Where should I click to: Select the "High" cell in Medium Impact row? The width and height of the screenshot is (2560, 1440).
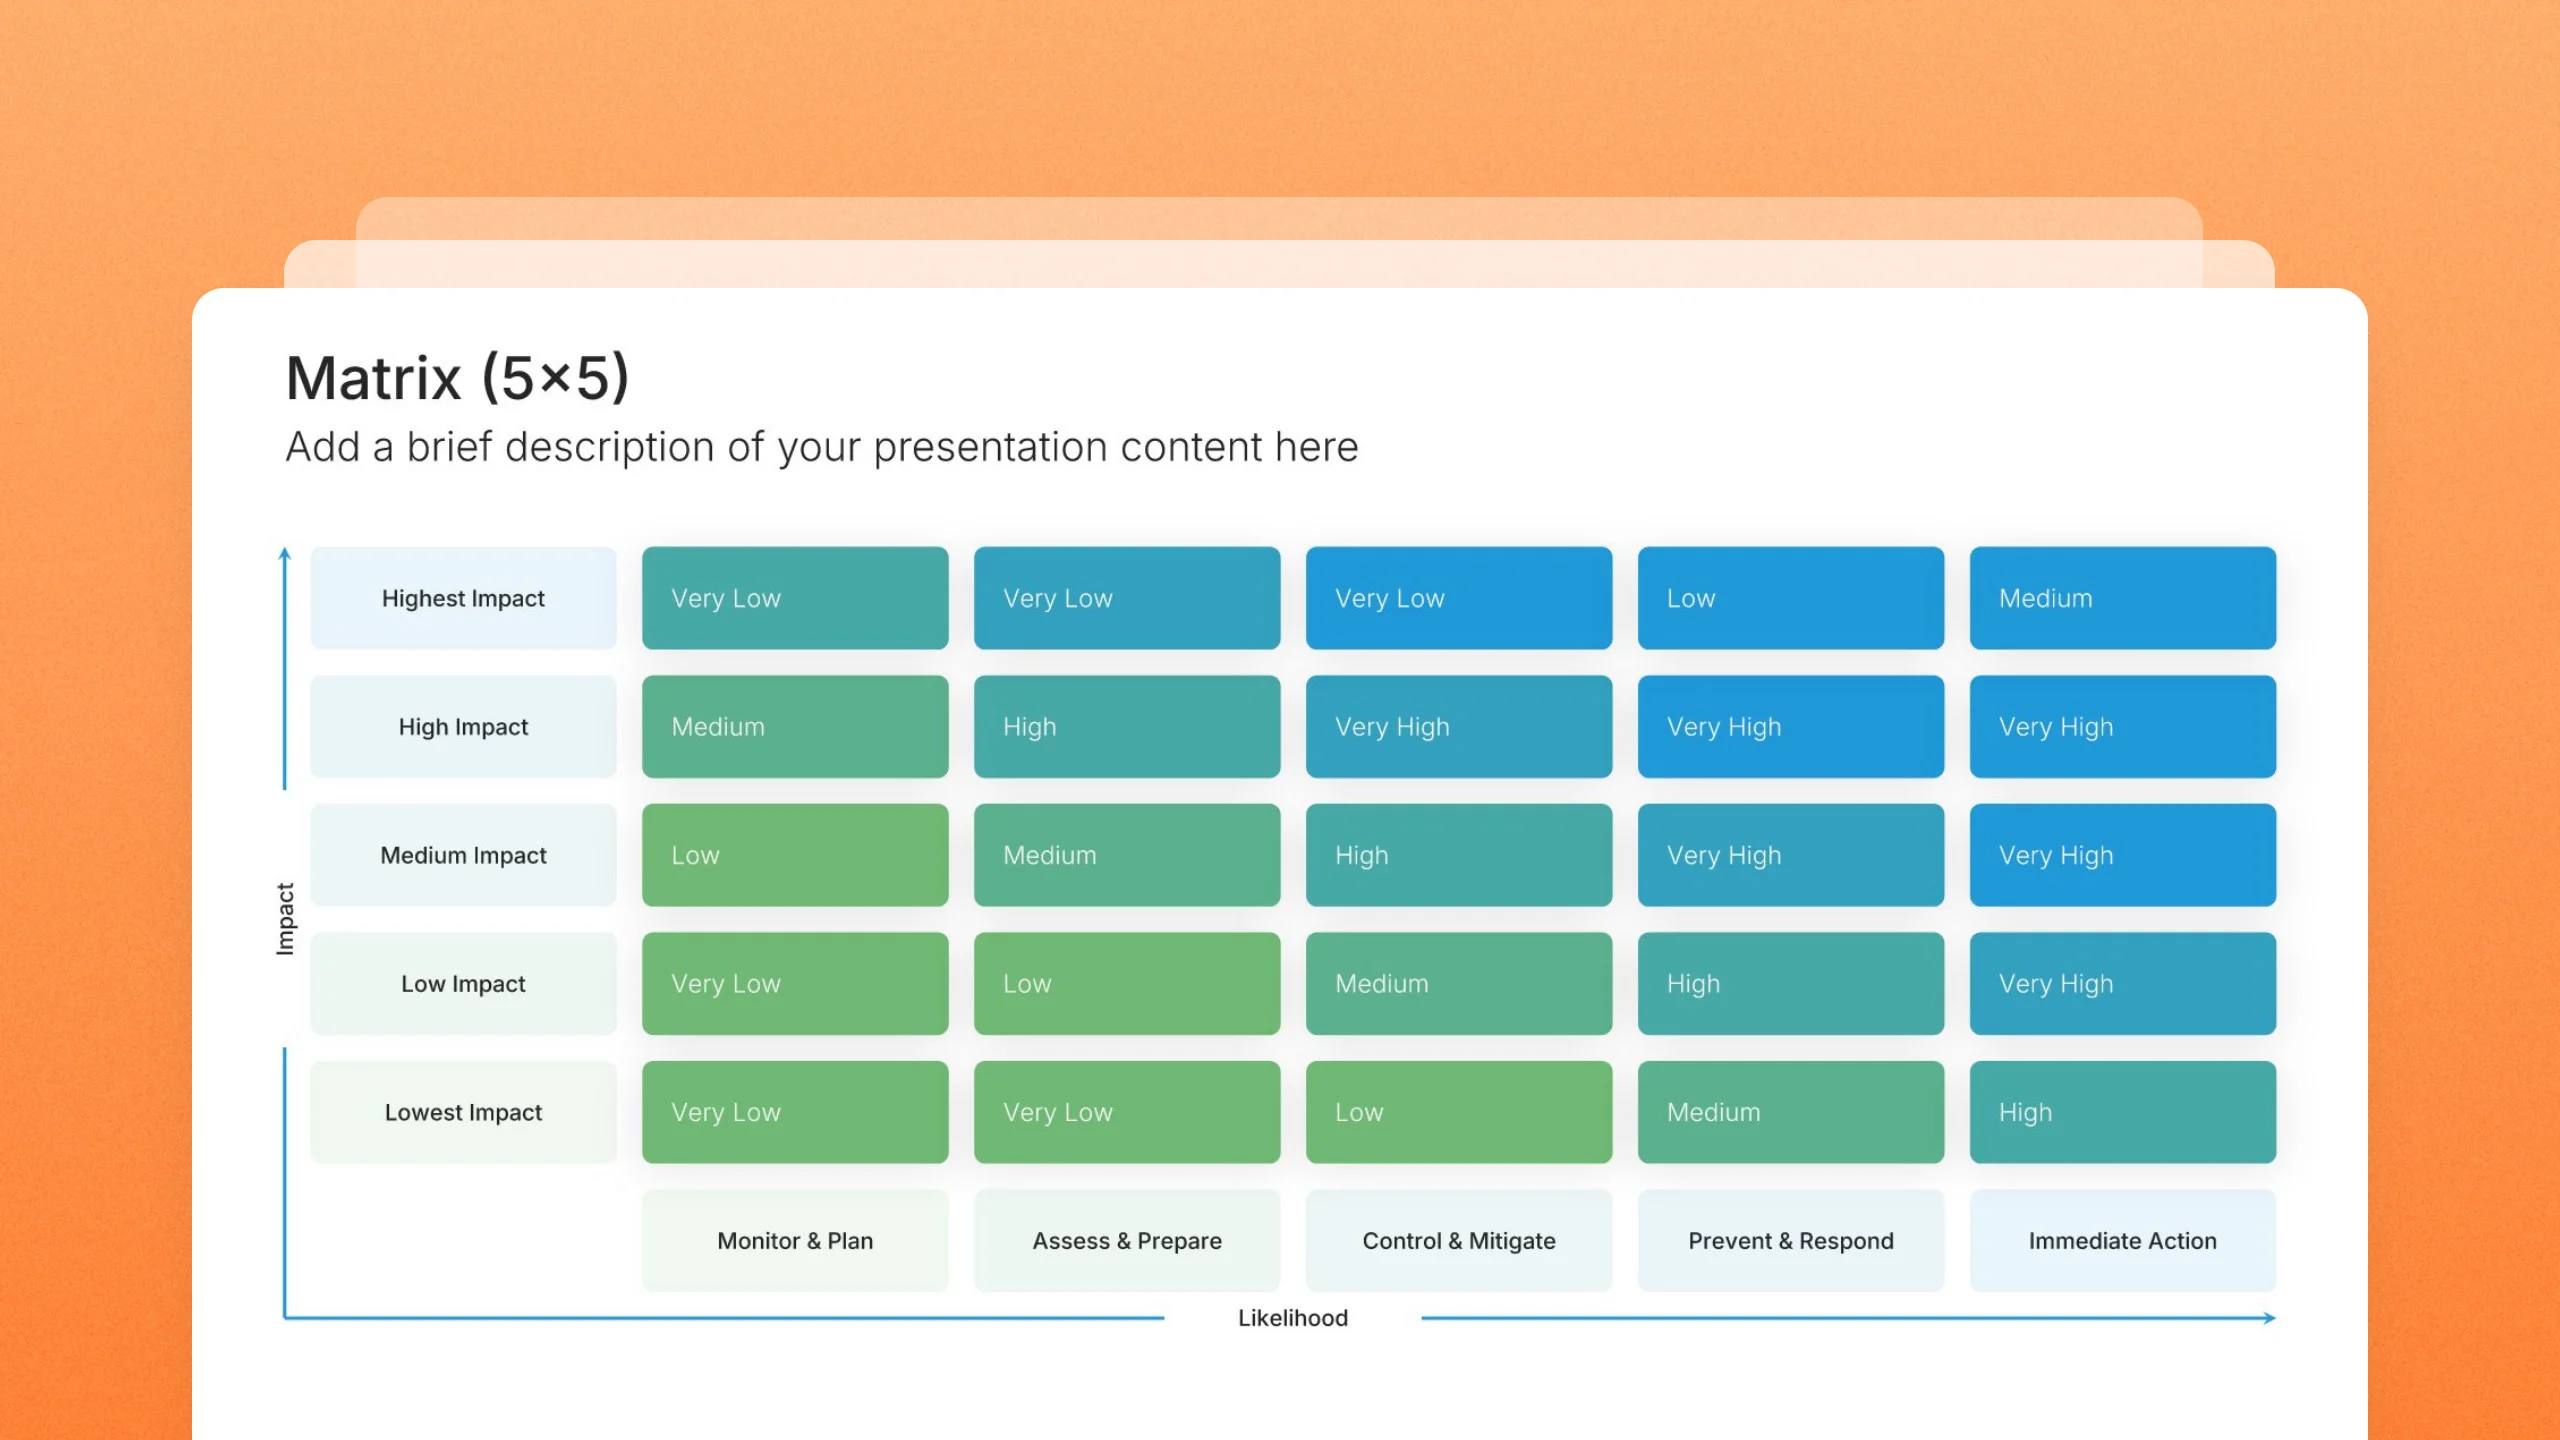tap(1459, 855)
